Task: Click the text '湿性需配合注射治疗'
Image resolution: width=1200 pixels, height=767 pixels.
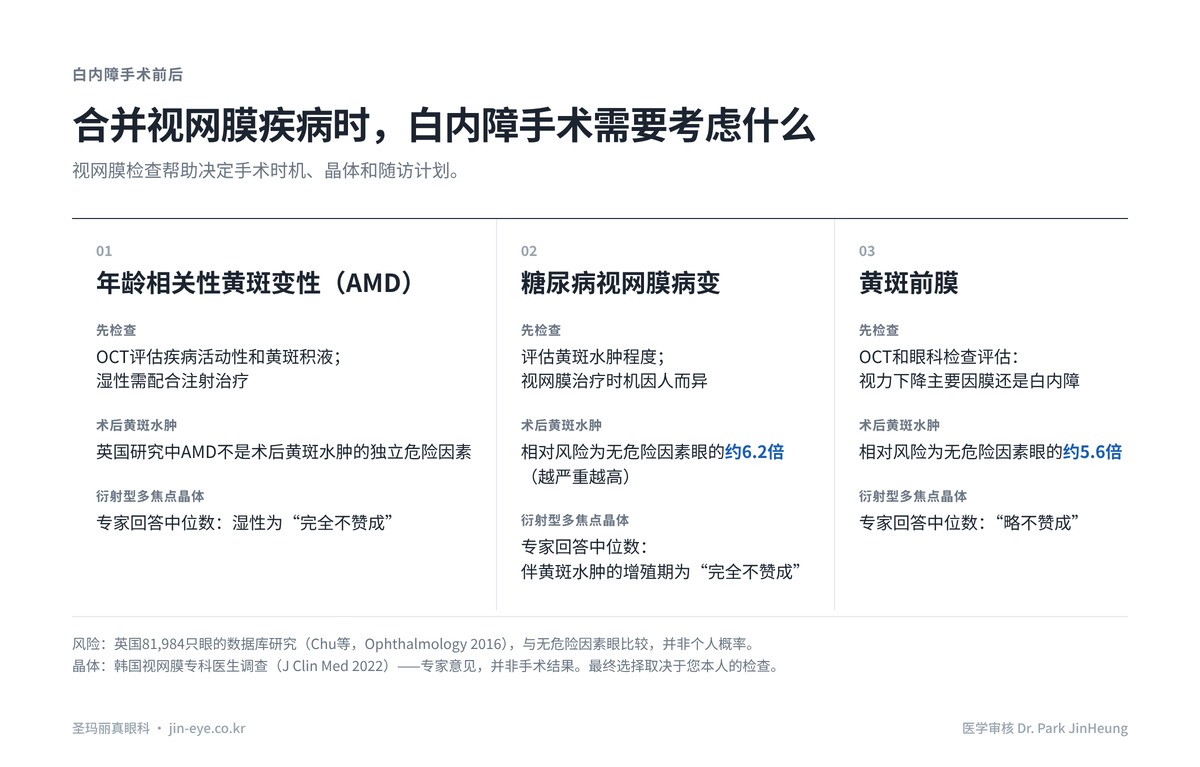Action: click(x=172, y=381)
